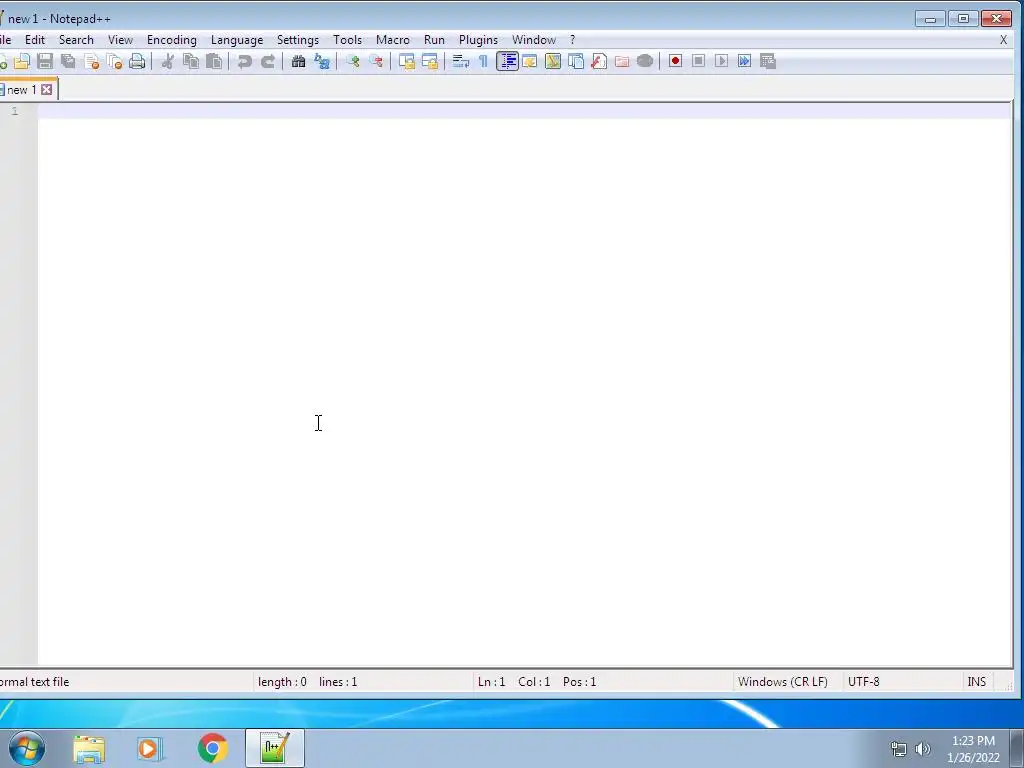Click the 'length : 0 lines : 1' status text
Image resolution: width=1024 pixels, height=768 pixels.
tap(308, 682)
